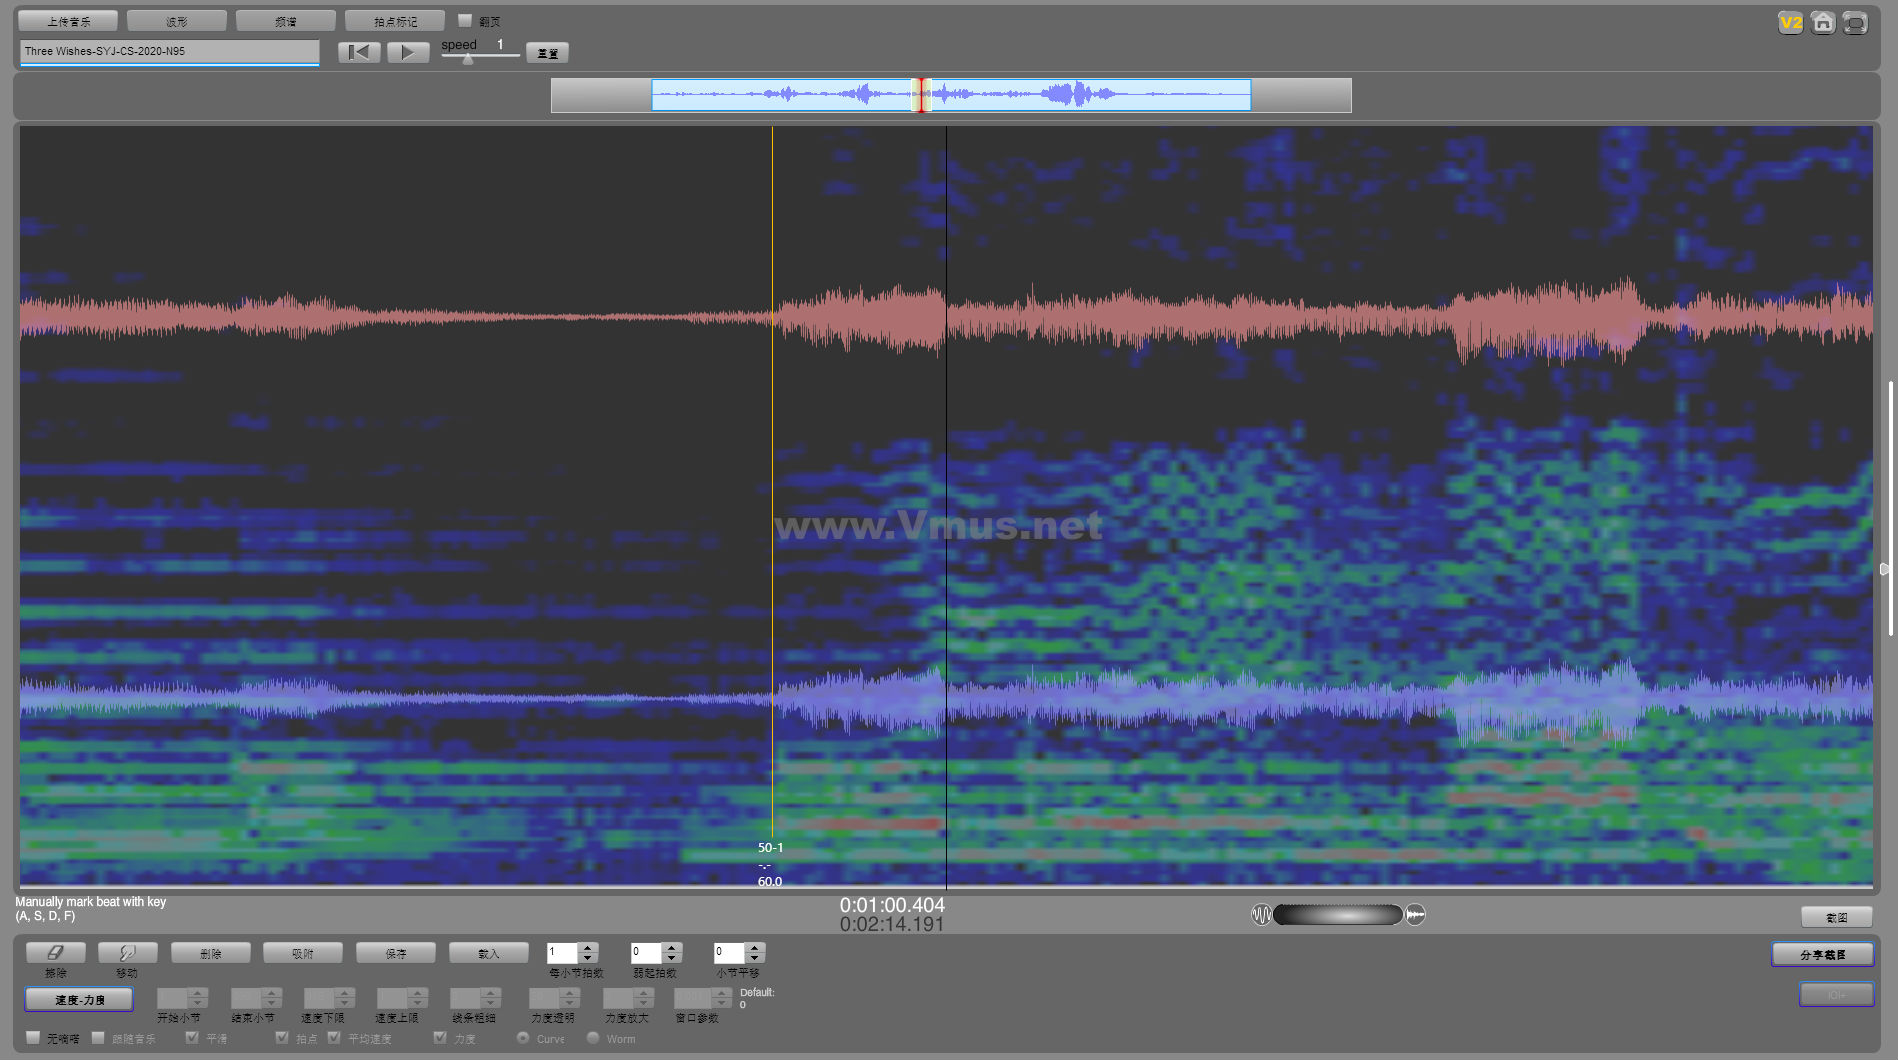Click the 截图 screenshot button
This screenshot has width=1898, height=1060.
point(1836,917)
